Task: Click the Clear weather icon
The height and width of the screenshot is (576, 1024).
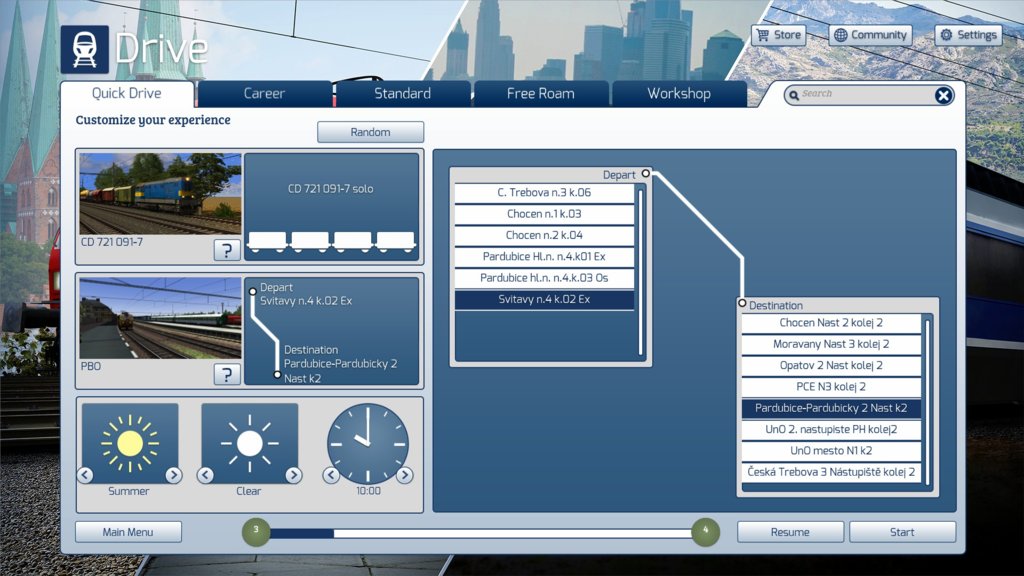Action: coord(249,443)
